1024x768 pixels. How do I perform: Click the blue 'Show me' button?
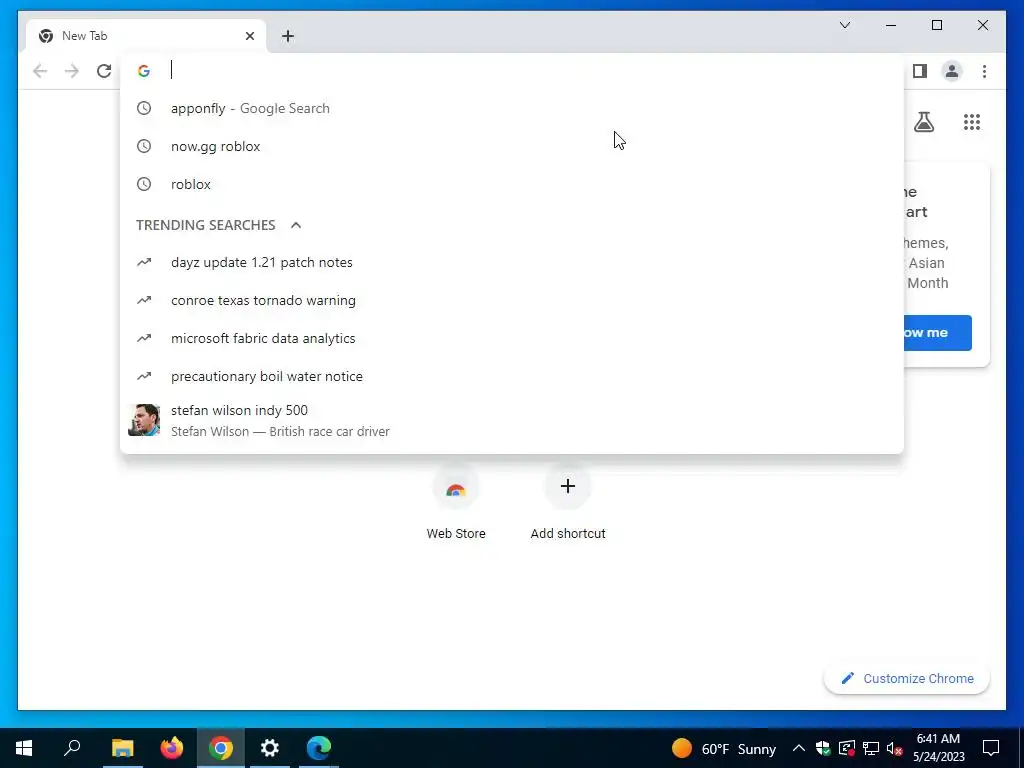pos(938,333)
